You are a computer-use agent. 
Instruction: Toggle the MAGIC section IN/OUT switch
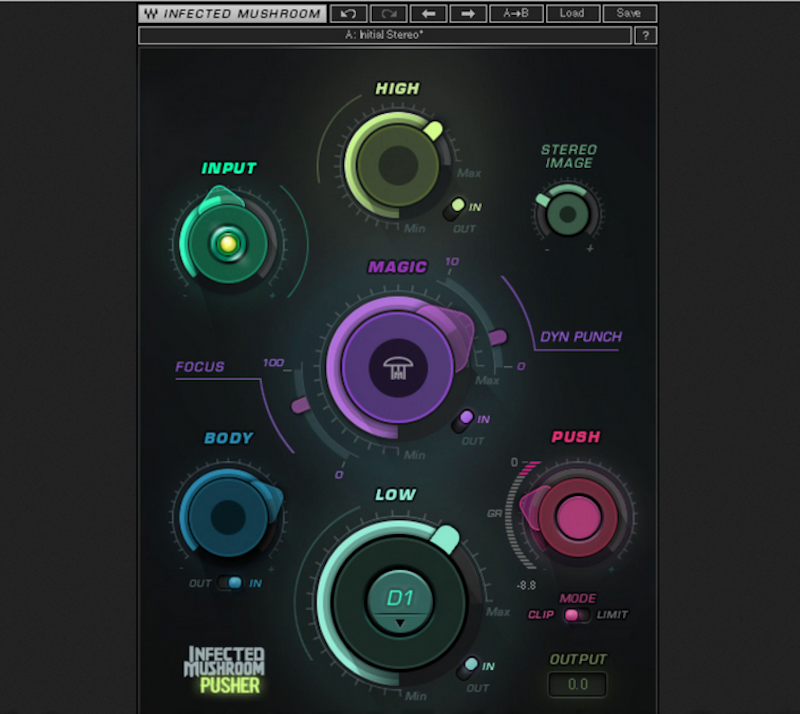(x=463, y=421)
